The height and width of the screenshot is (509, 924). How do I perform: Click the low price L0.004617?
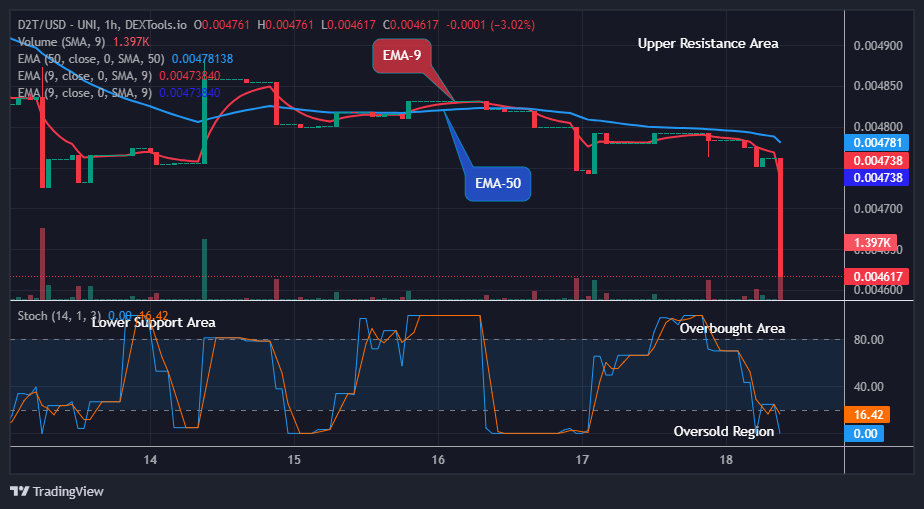point(348,25)
